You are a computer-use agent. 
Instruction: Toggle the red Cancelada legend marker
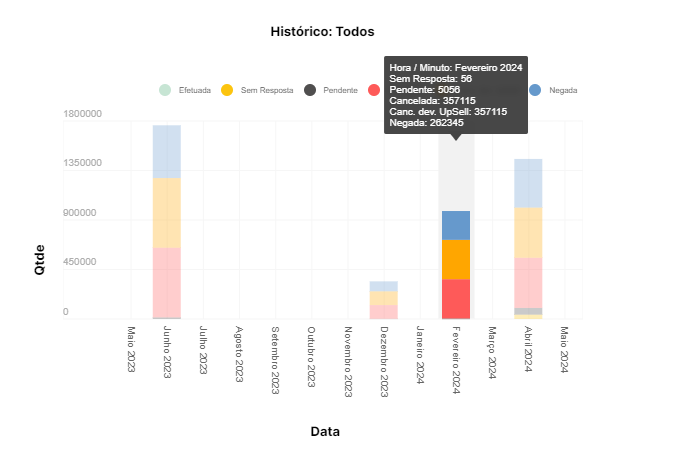click(374, 90)
